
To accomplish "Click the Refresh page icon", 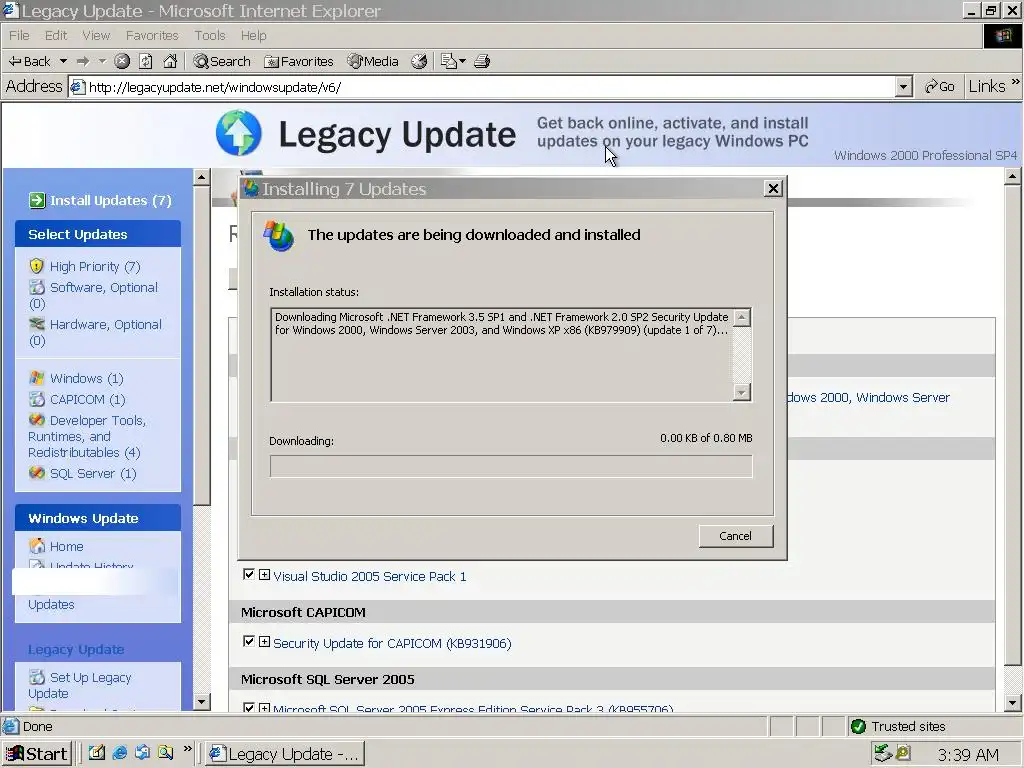I will 146,61.
